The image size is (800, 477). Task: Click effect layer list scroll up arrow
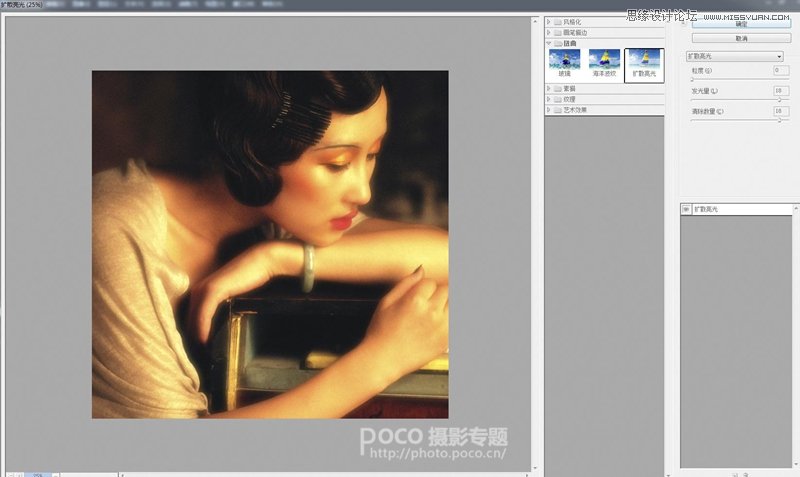795,208
